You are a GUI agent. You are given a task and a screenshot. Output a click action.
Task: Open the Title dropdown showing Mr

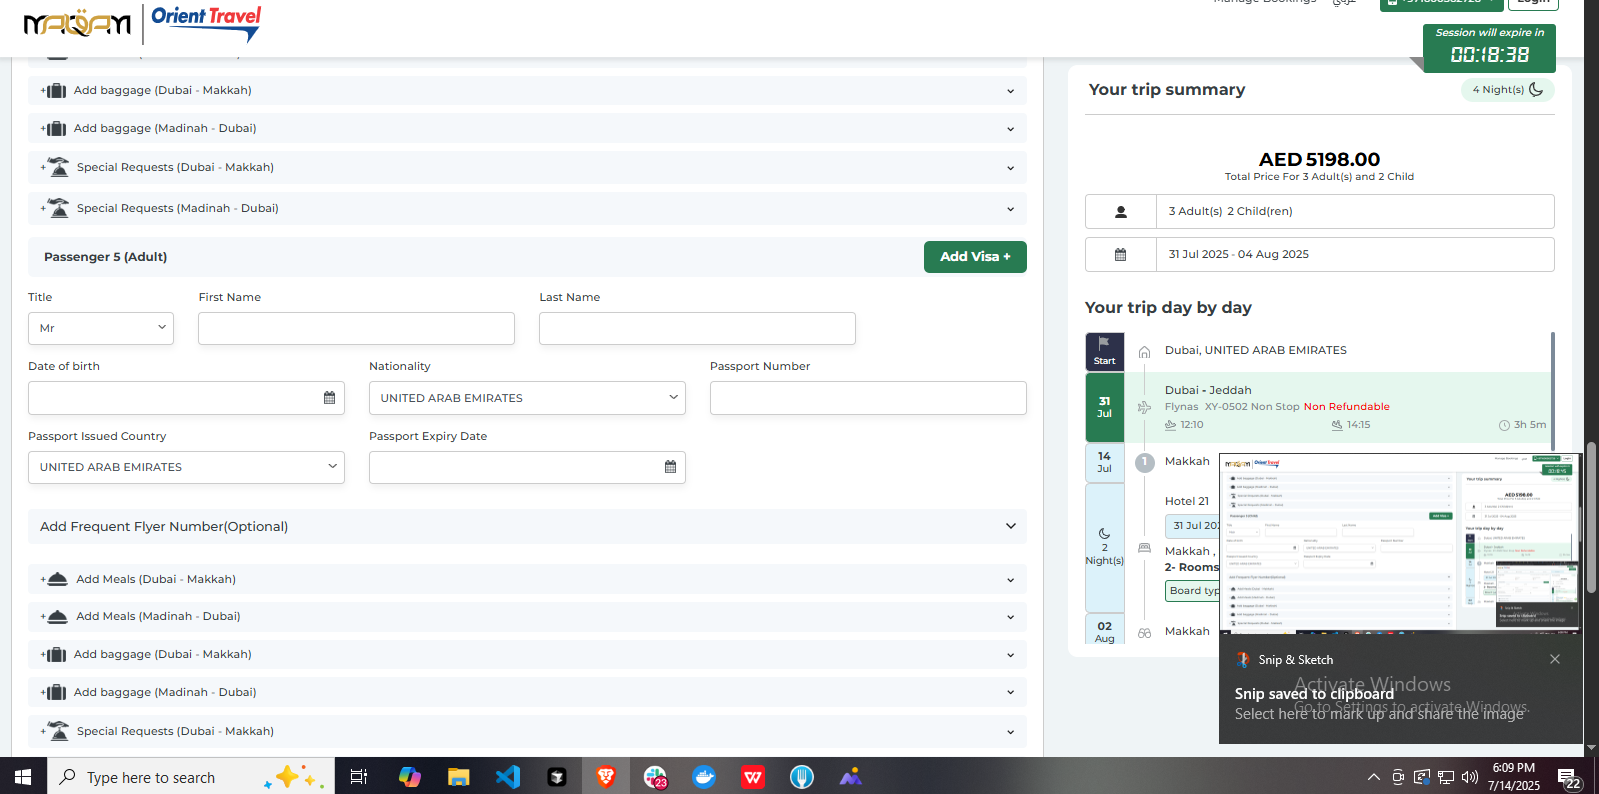point(101,328)
